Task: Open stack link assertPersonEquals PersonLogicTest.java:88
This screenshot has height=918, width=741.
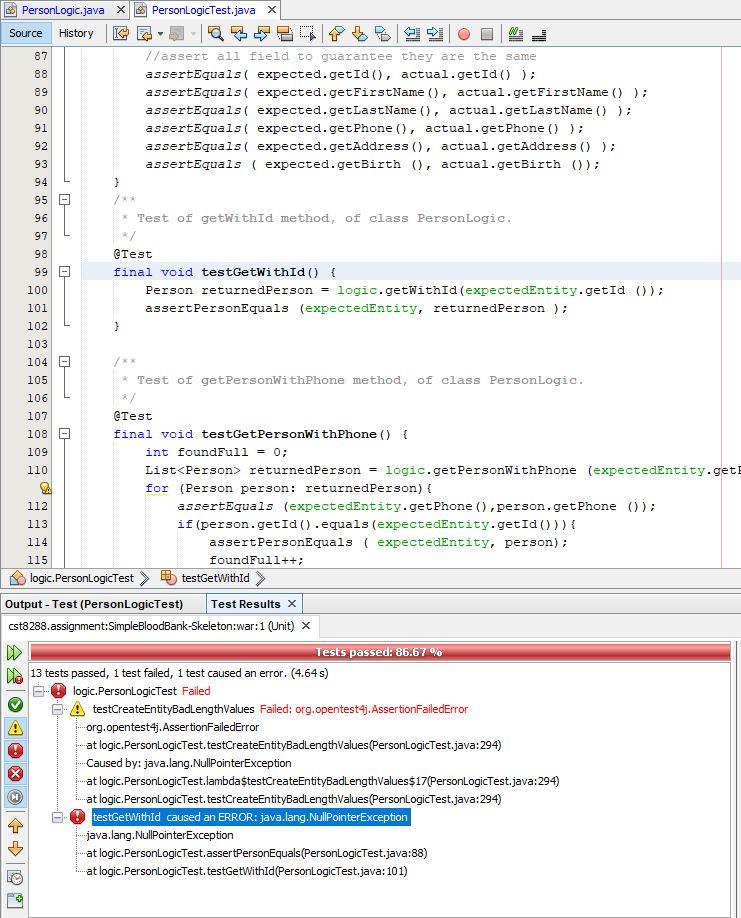Action: 257,854
